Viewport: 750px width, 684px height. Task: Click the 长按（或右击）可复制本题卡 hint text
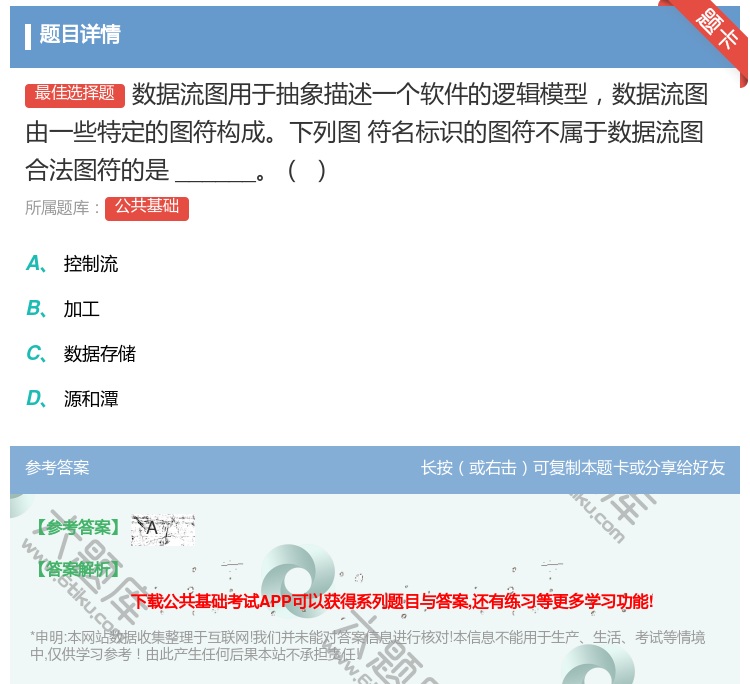573,467
